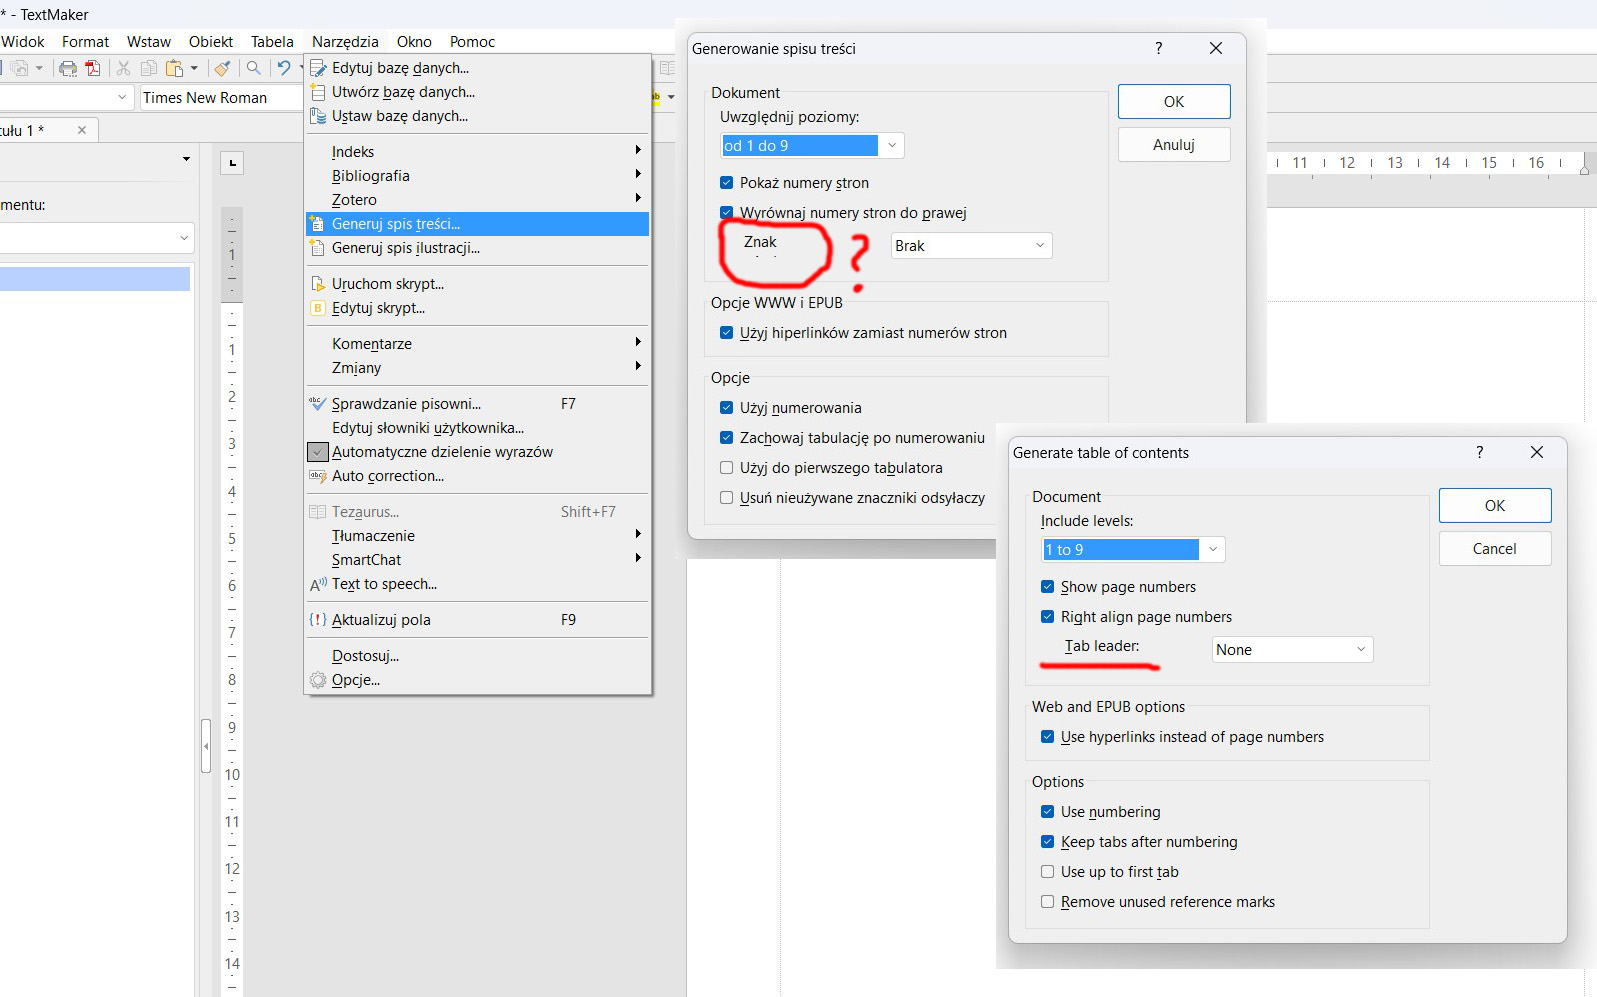
Task: Click the Search magnifier icon
Action: (x=254, y=68)
